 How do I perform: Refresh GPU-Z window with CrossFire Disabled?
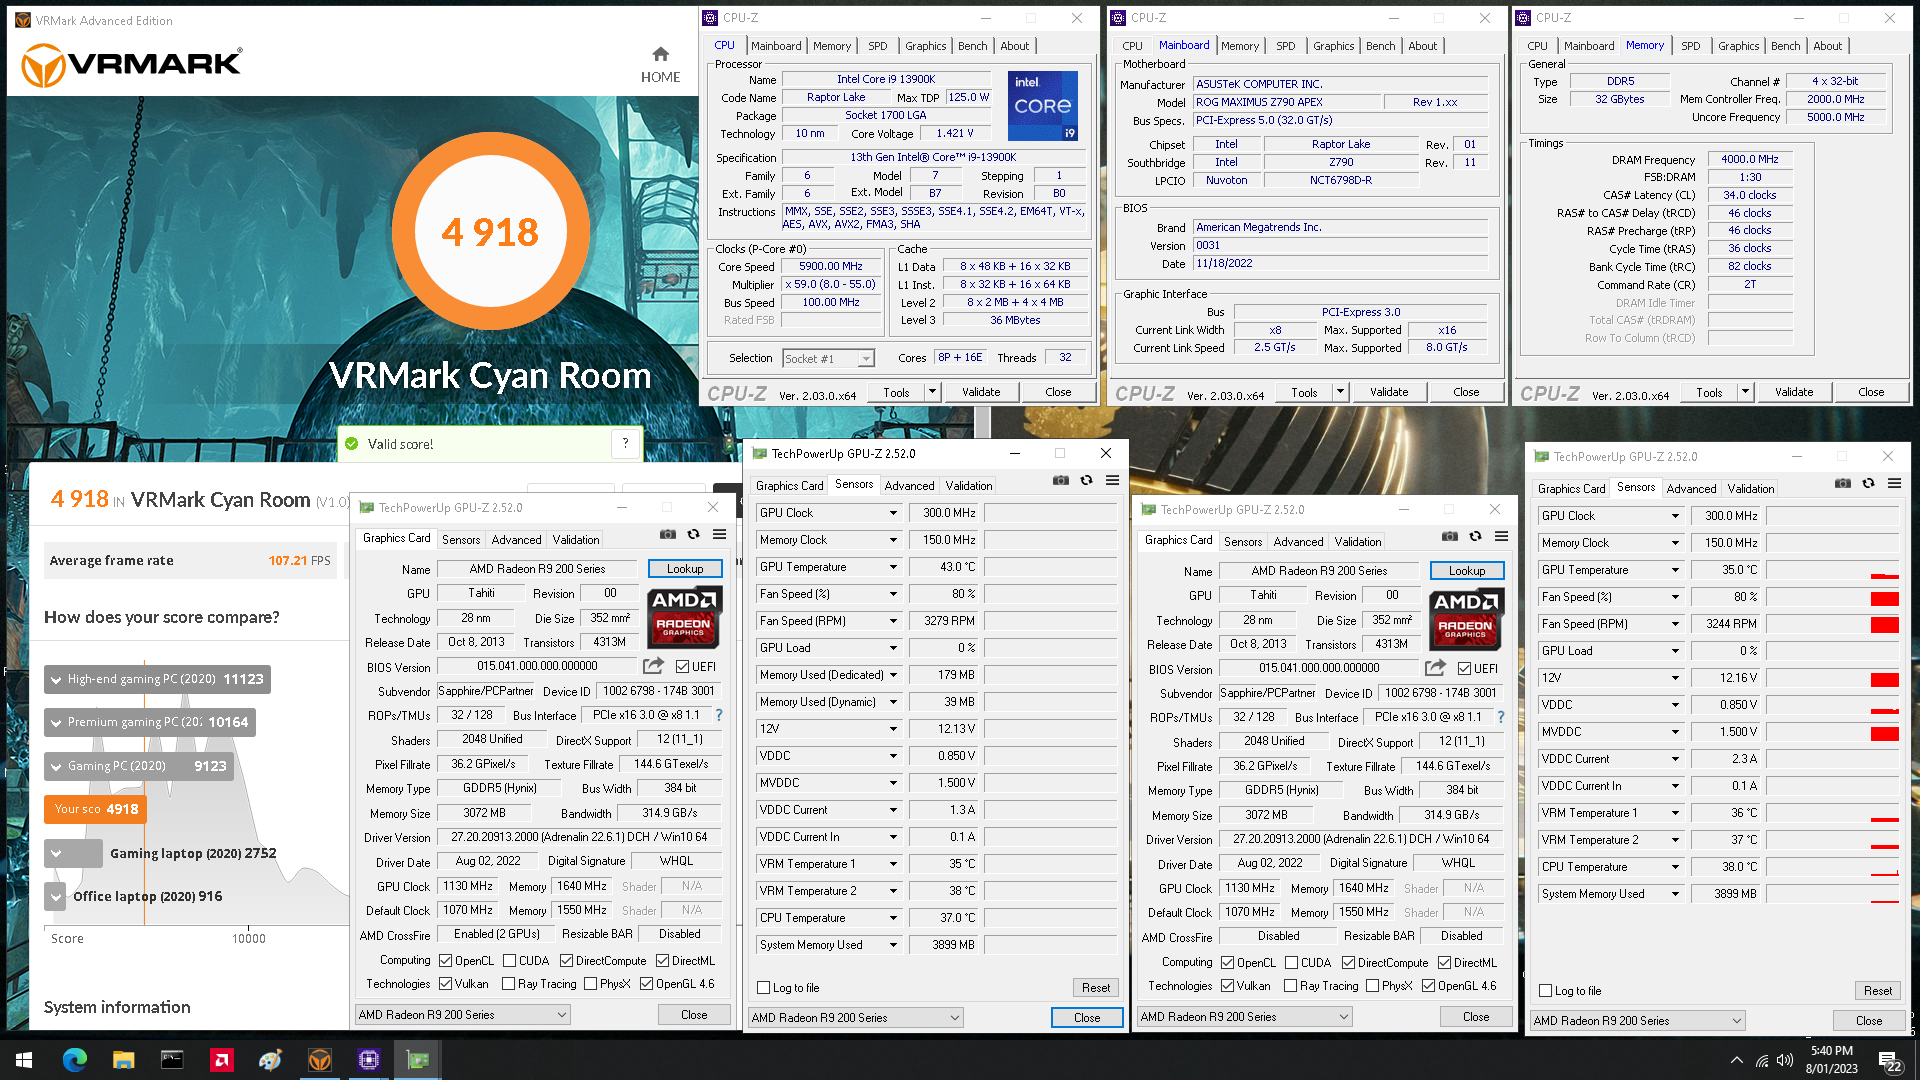[1475, 536]
